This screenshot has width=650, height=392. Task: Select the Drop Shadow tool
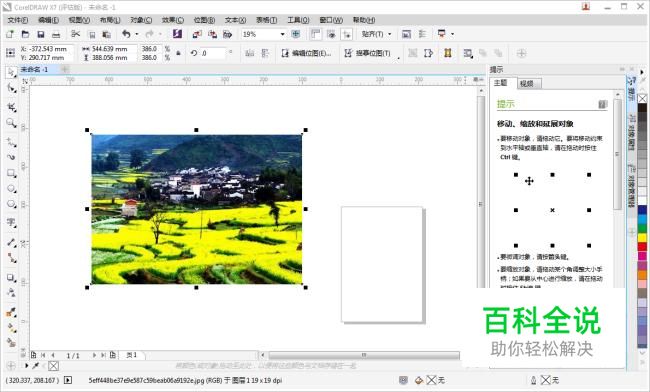point(11,278)
